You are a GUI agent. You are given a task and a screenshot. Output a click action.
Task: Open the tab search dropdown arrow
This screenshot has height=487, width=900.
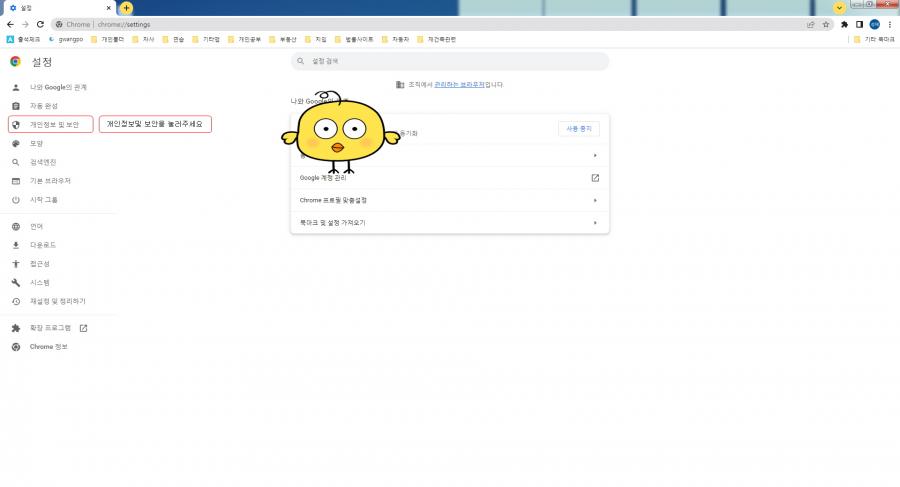[x=839, y=7]
